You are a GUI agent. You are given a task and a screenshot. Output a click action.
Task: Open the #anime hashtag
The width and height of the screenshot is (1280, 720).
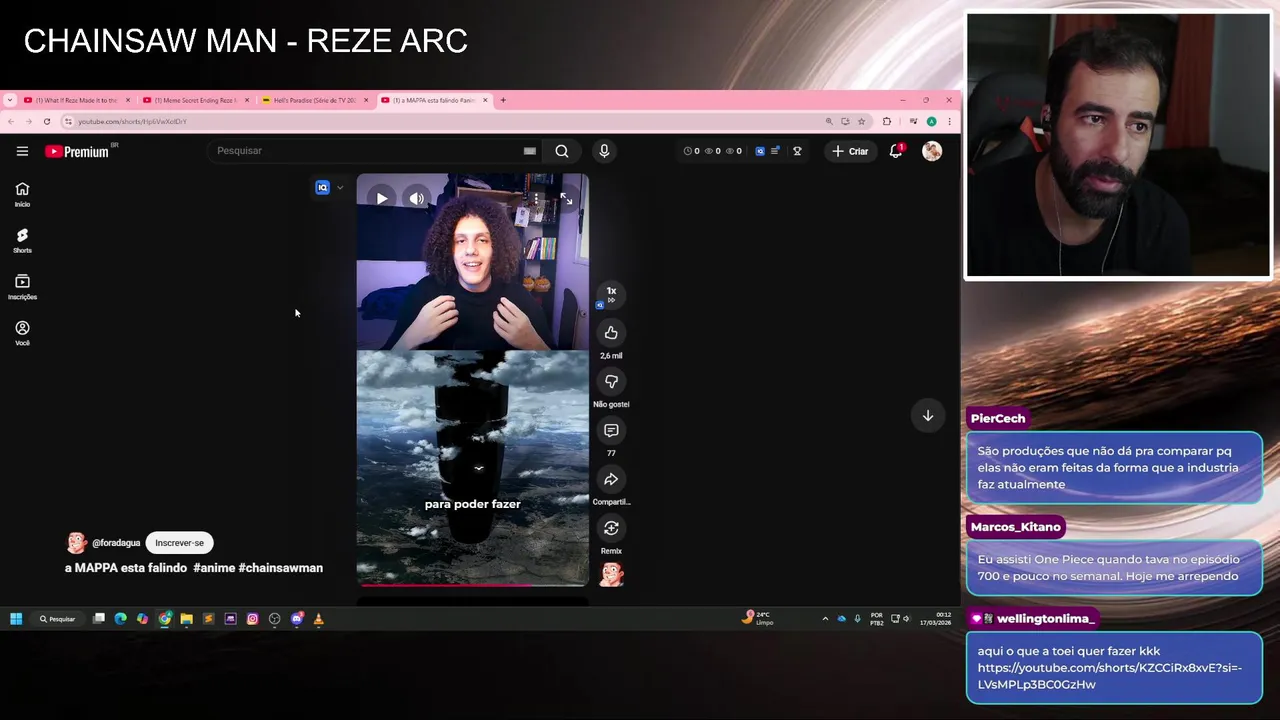tap(214, 568)
